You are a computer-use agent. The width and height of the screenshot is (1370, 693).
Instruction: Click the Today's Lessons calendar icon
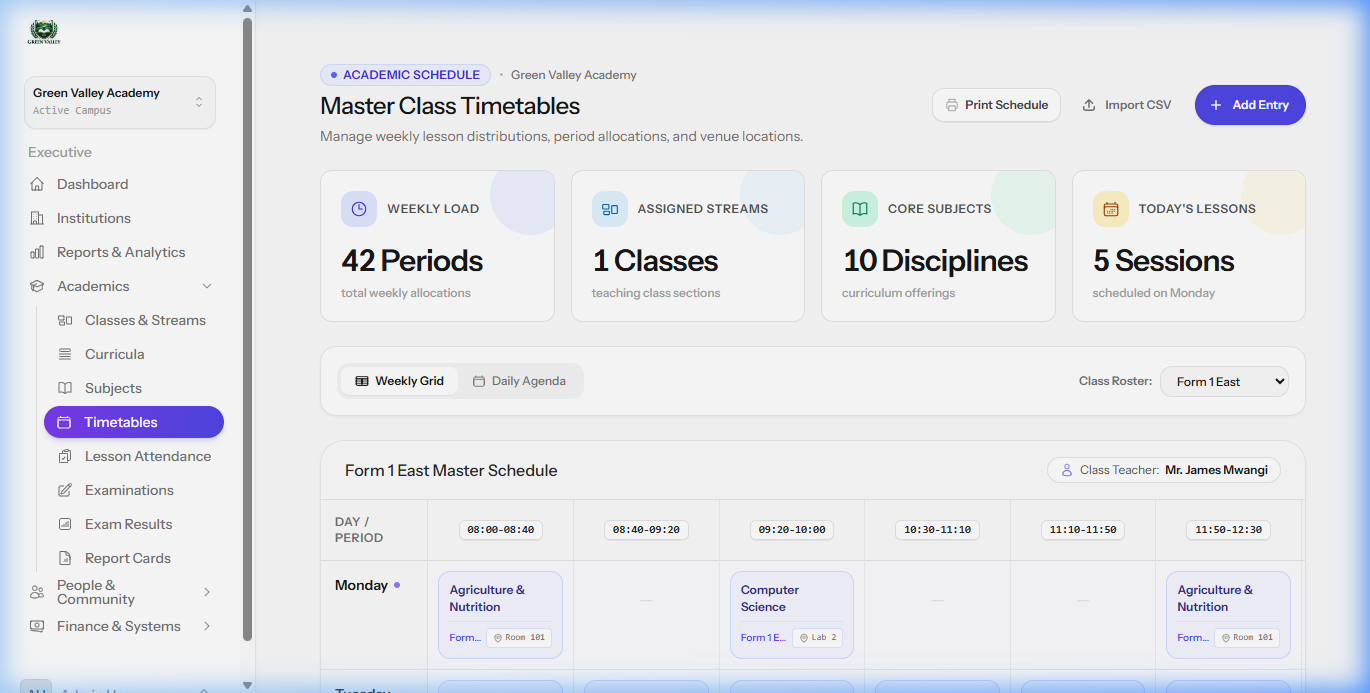pos(1111,209)
